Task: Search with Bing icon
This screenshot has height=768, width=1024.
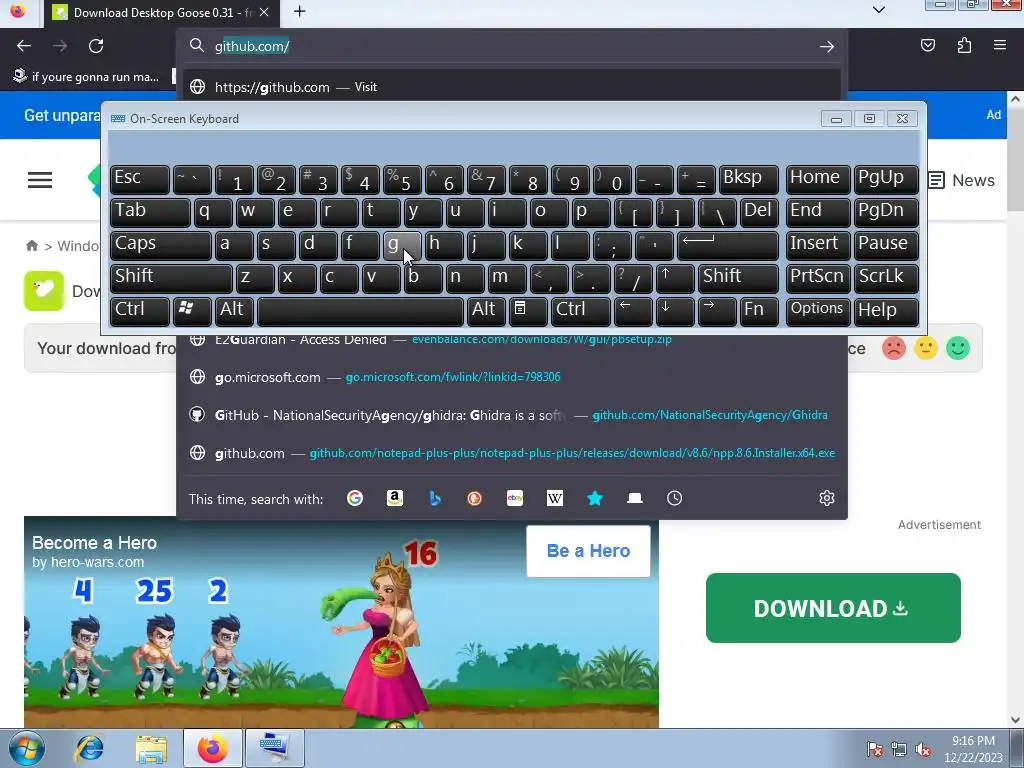Action: pyautogui.click(x=435, y=498)
